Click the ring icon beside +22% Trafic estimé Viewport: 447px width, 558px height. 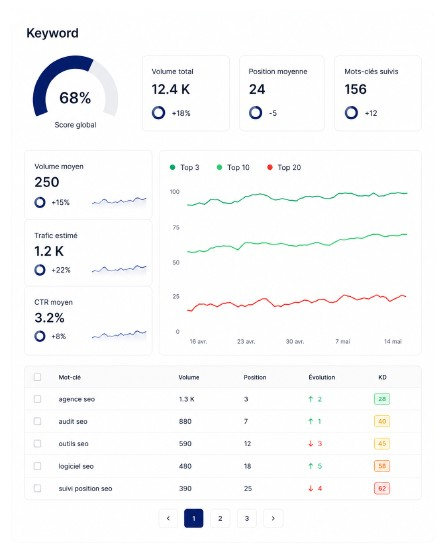pos(40,270)
